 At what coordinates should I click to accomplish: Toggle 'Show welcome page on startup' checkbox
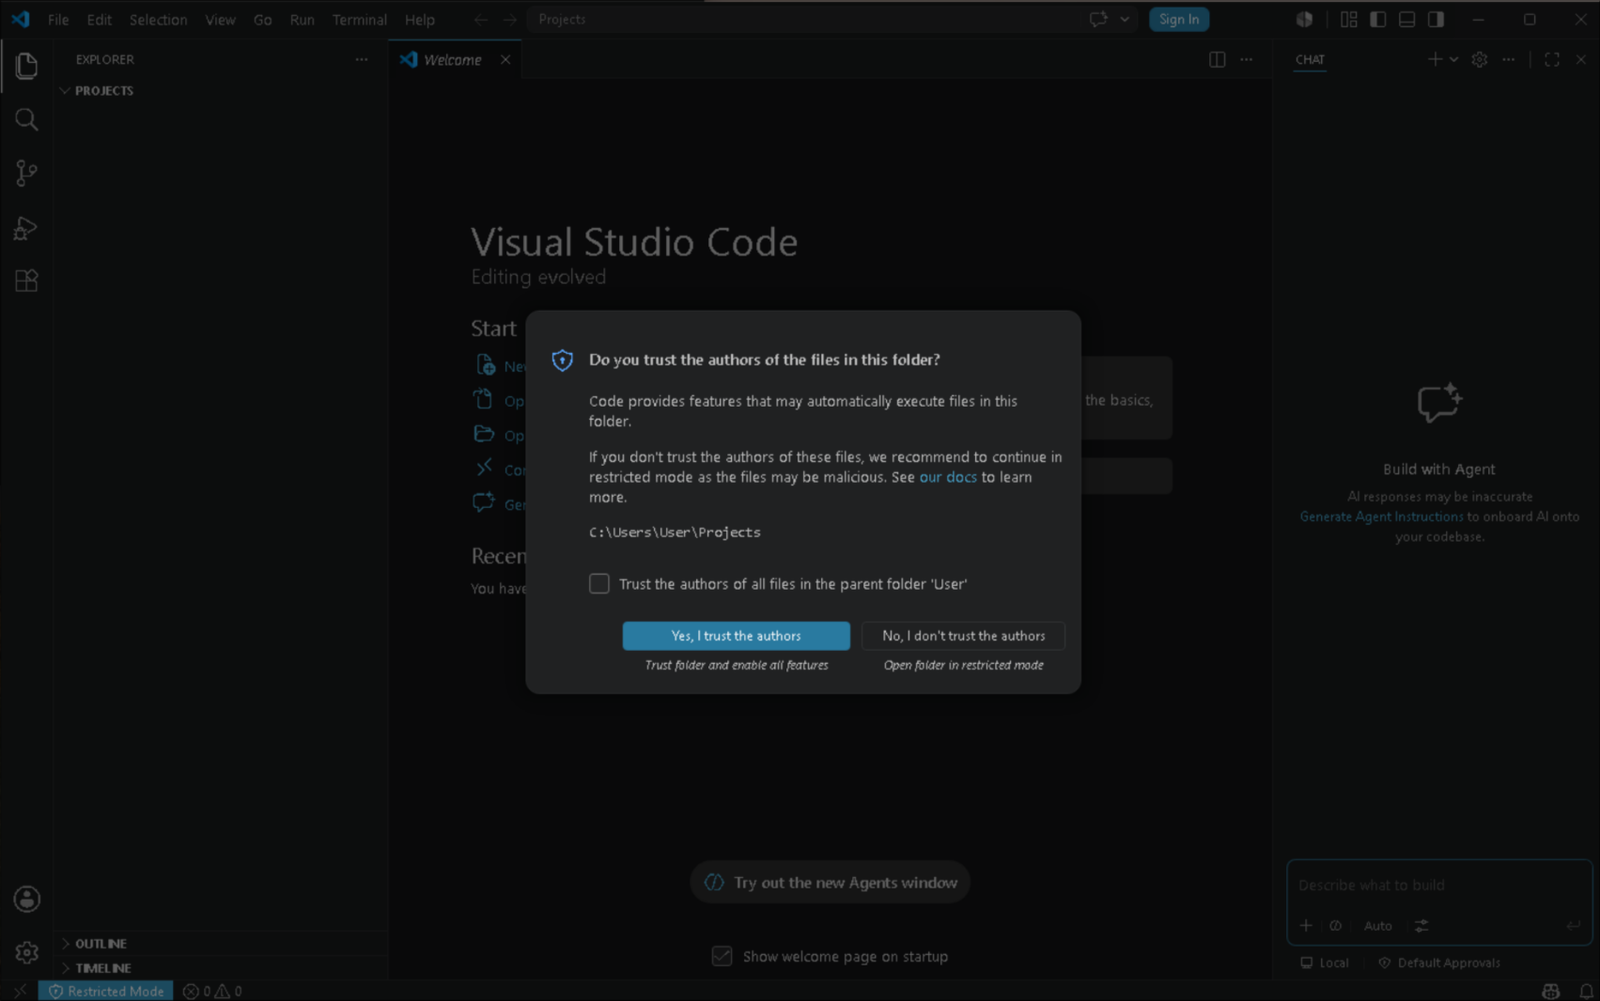pyautogui.click(x=722, y=957)
